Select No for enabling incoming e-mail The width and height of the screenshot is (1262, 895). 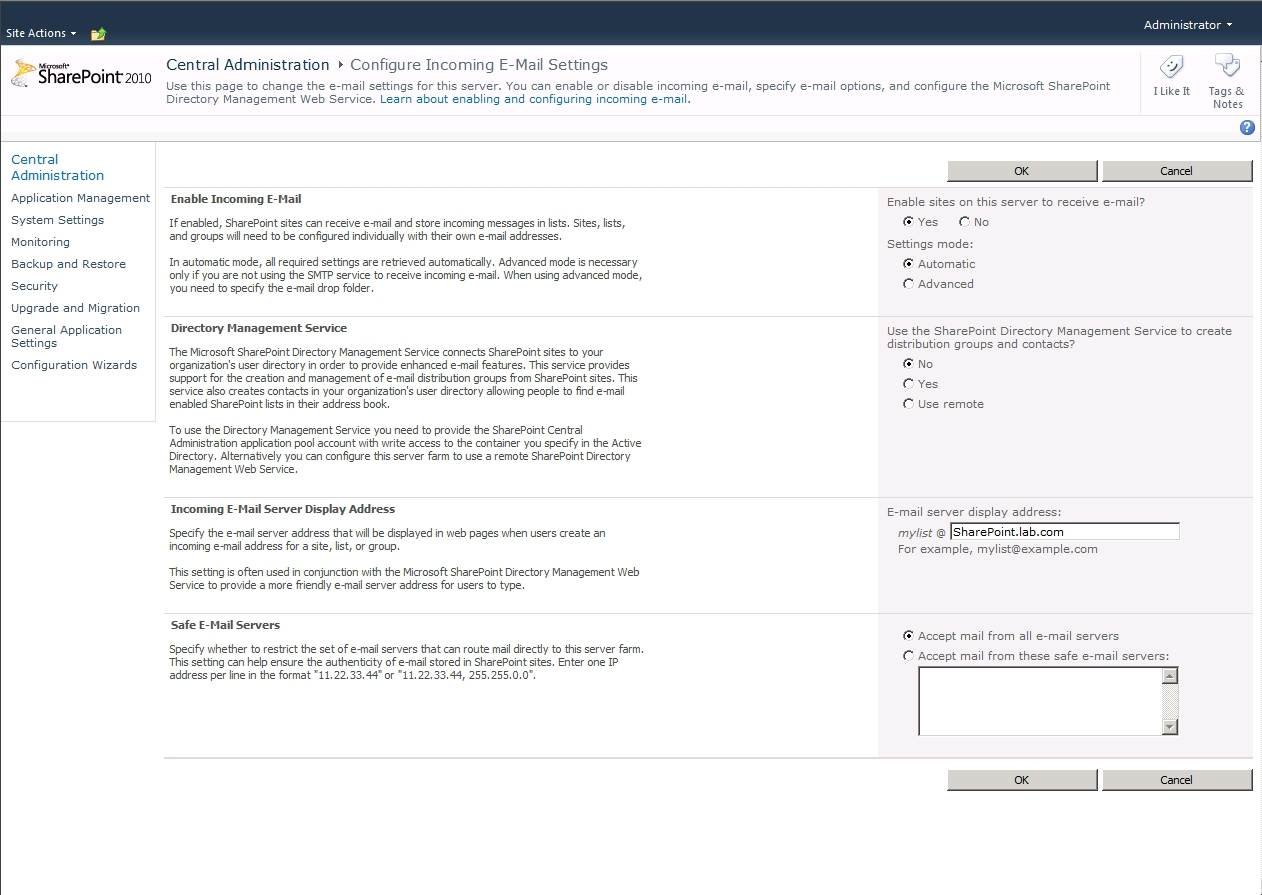tap(965, 222)
